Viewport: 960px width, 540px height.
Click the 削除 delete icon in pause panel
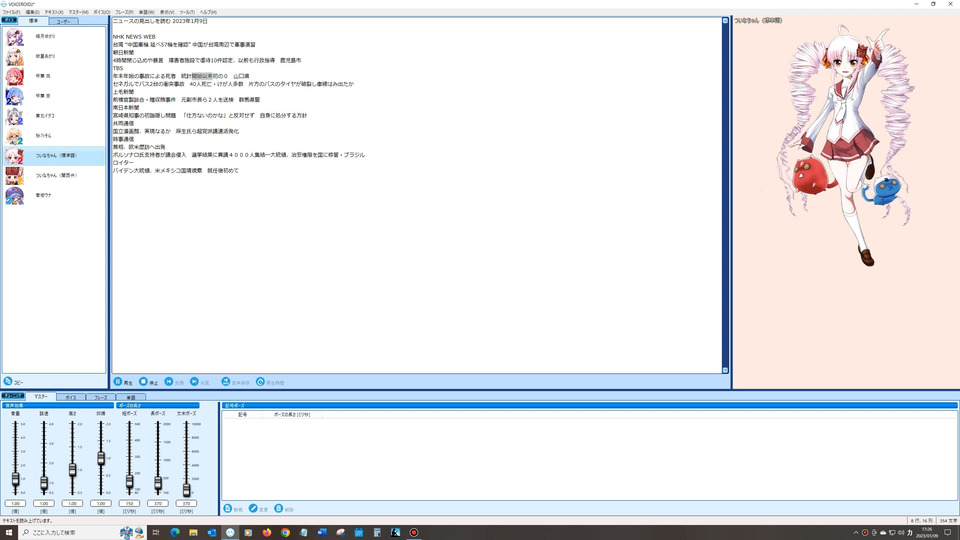coord(279,509)
